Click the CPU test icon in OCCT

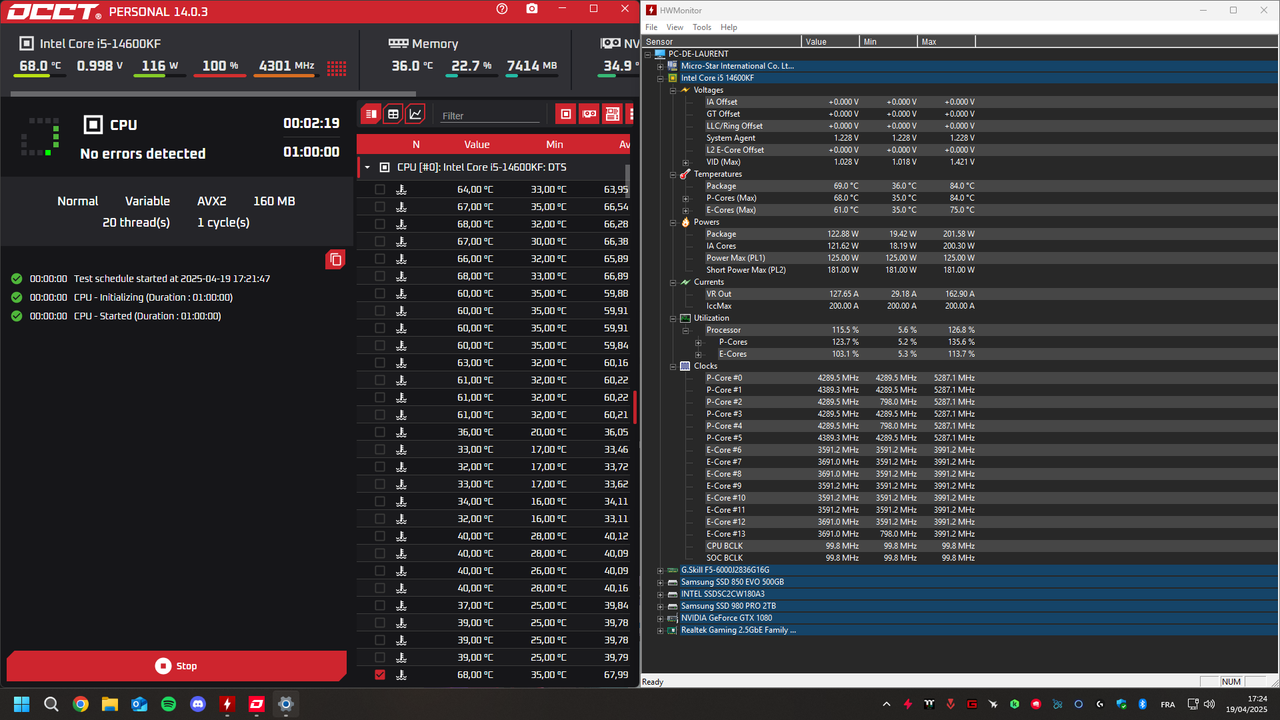[x=93, y=125]
